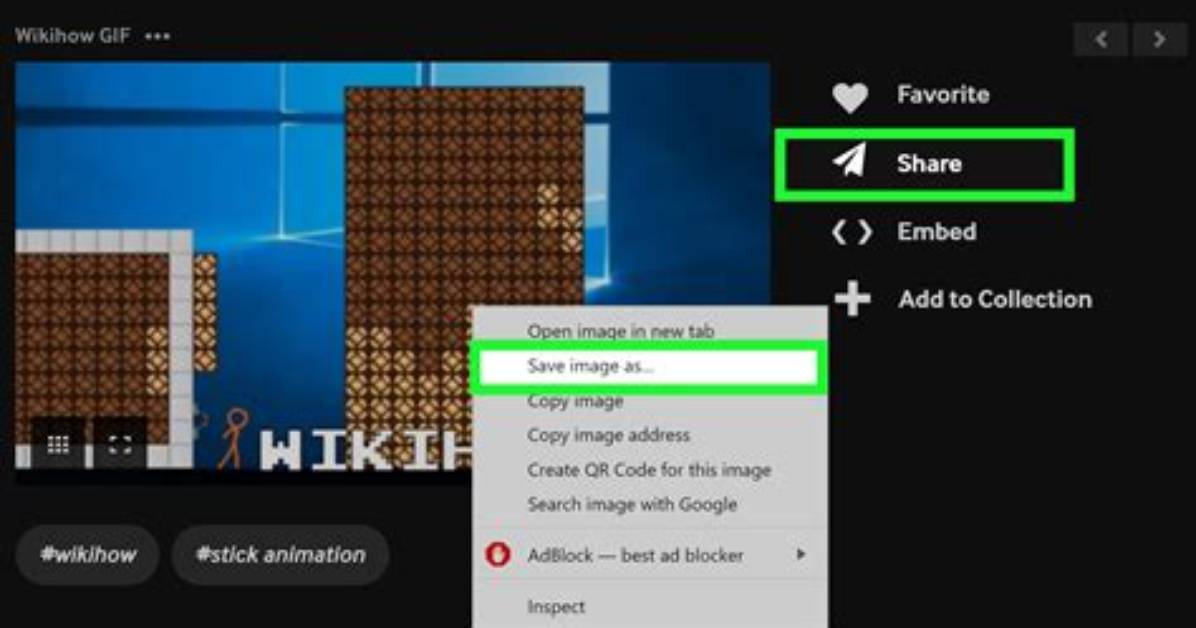Select Search image with Google
Viewport: 1196px width, 628px height.
(649, 504)
